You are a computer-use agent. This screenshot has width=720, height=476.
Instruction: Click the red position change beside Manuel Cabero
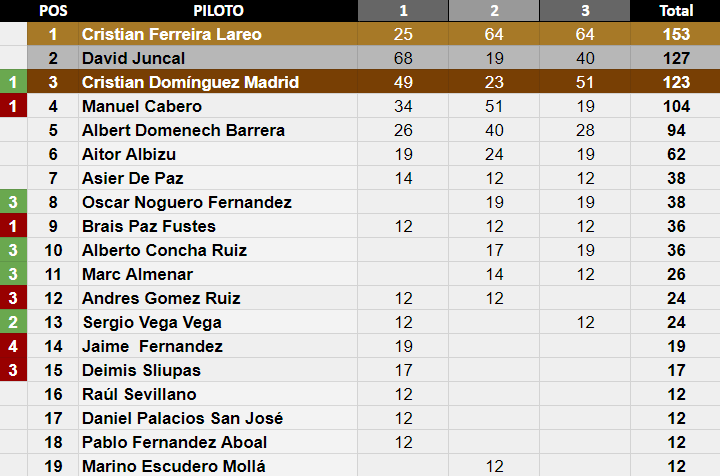13,106
